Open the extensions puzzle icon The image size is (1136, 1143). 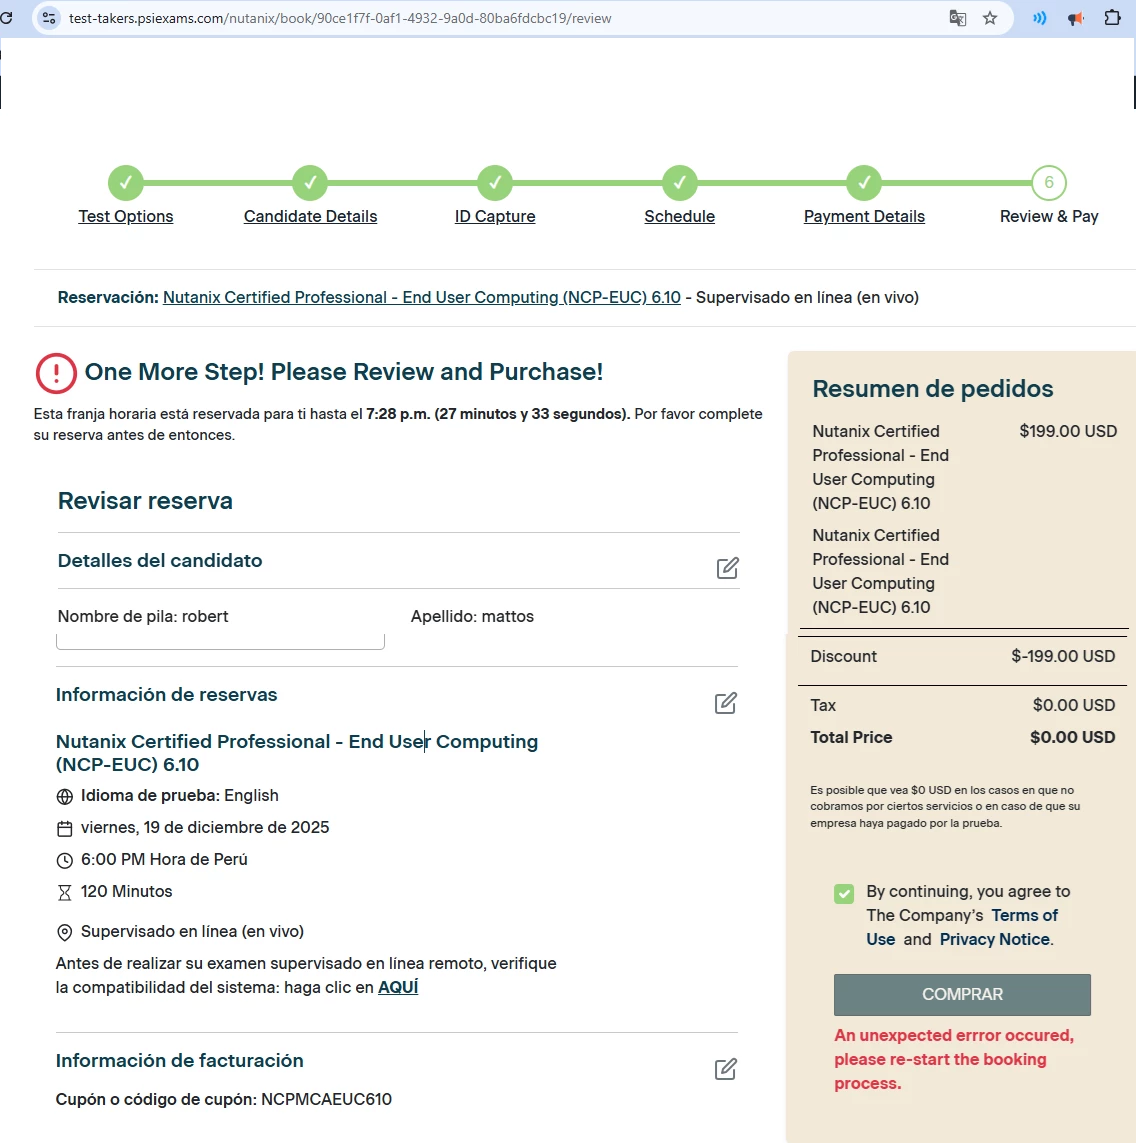[1112, 17]
